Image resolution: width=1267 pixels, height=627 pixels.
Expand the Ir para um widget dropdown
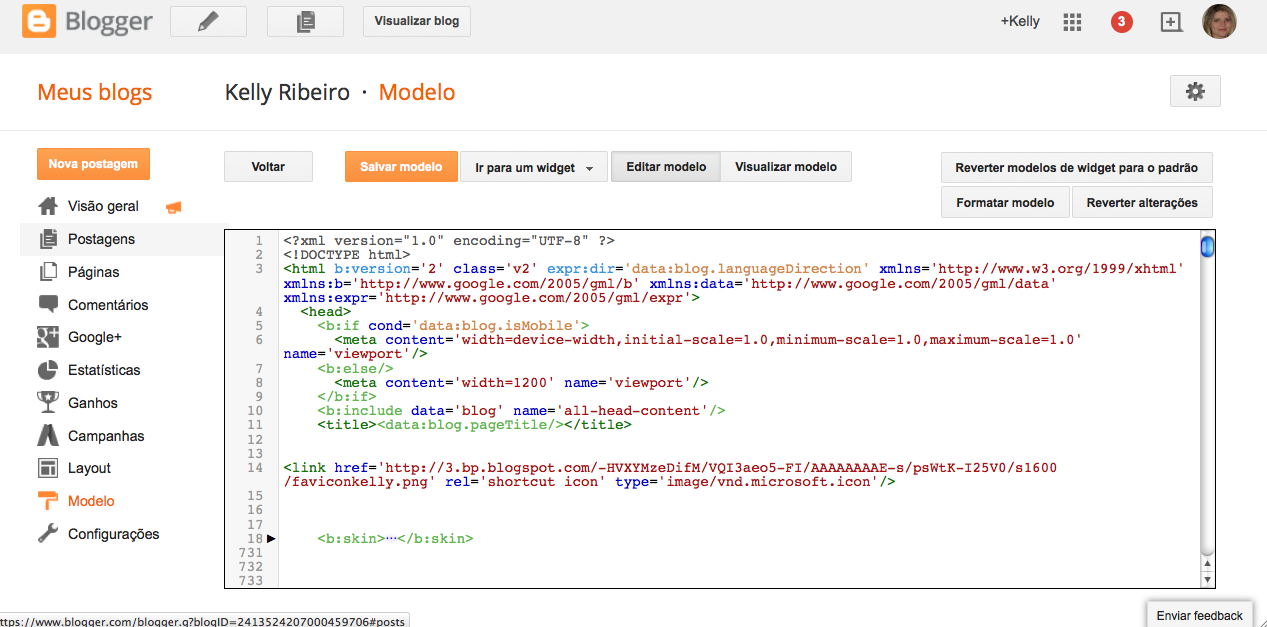(534, 167)
